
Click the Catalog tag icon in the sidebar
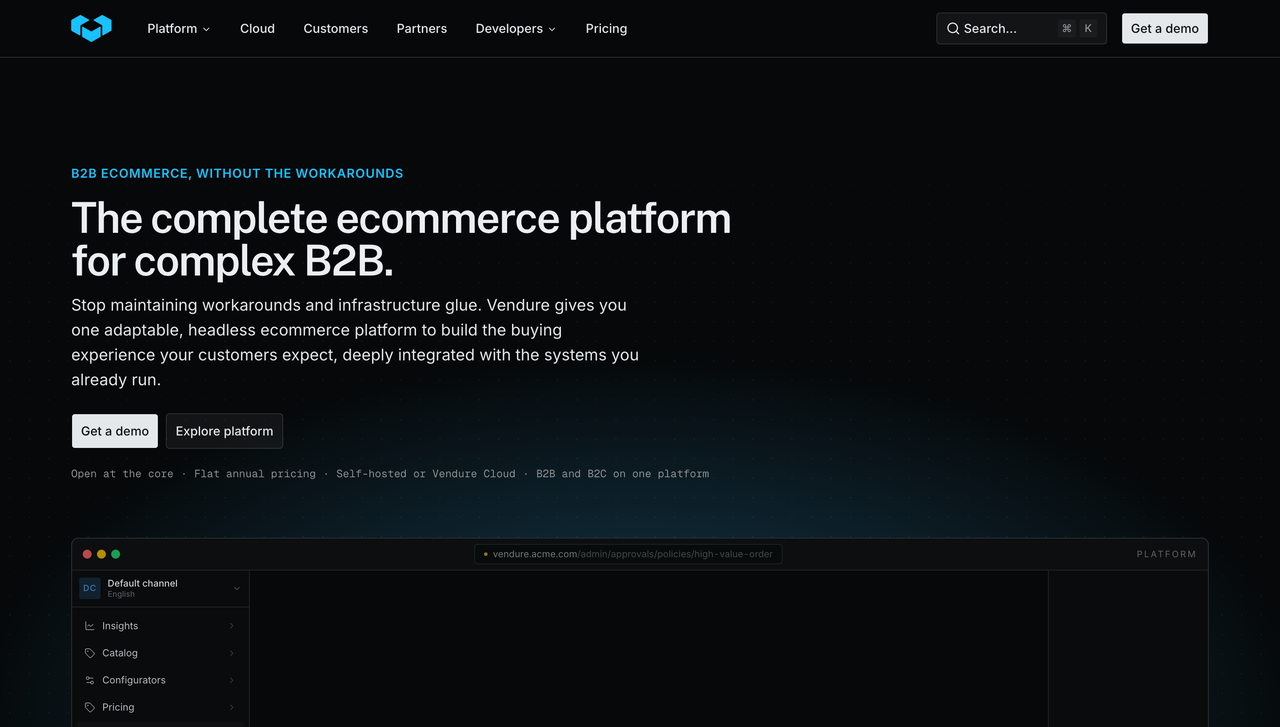[90, 653]
